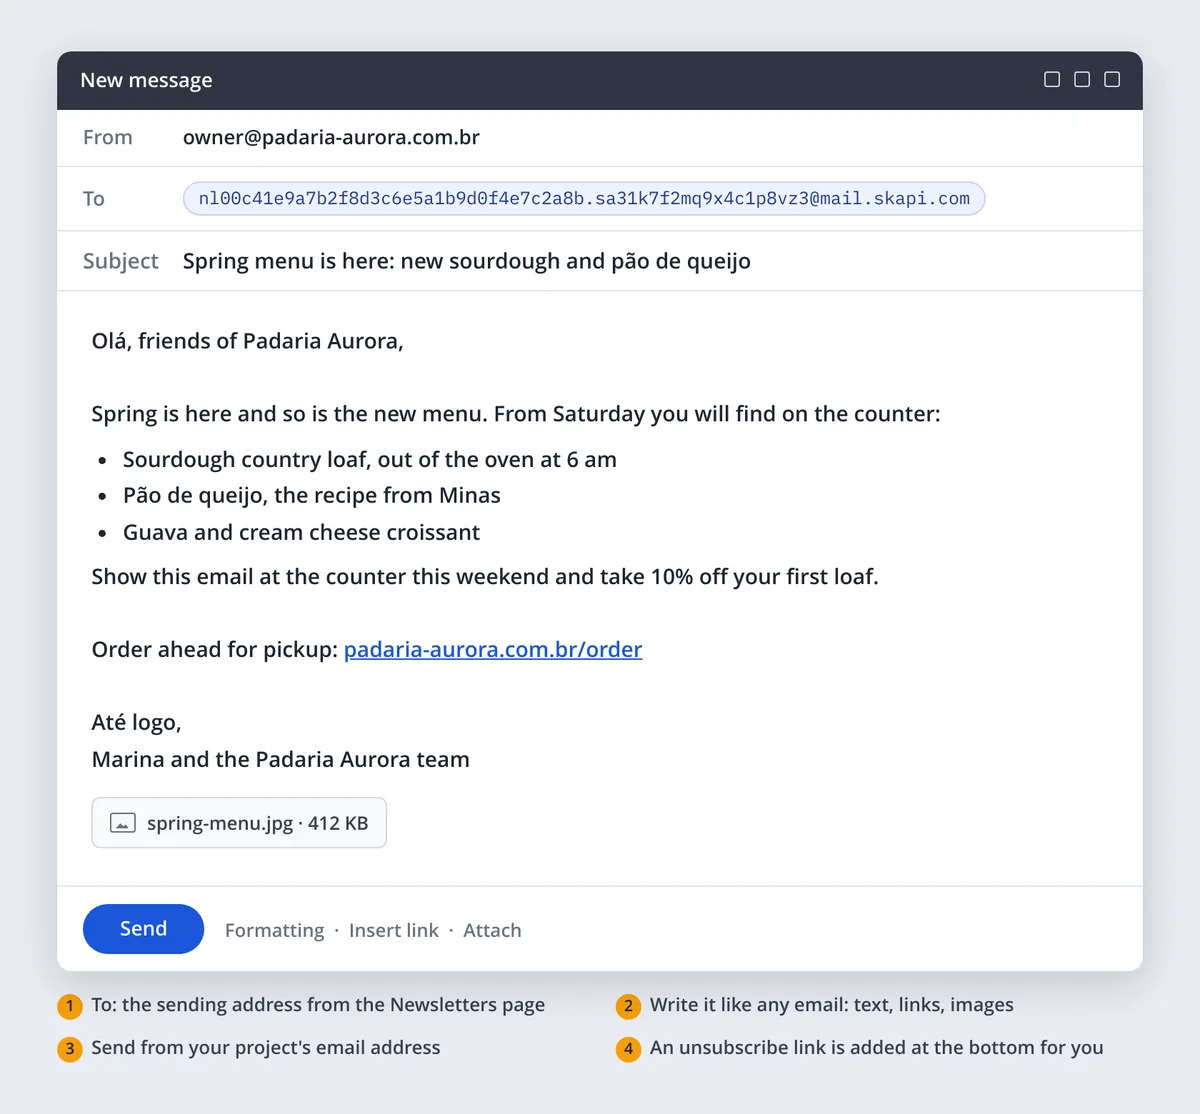Click the 'Spring is here and so is the new menu' sentence
1200x1114 pixels.
pyautogui.click(x=516, y=414)
